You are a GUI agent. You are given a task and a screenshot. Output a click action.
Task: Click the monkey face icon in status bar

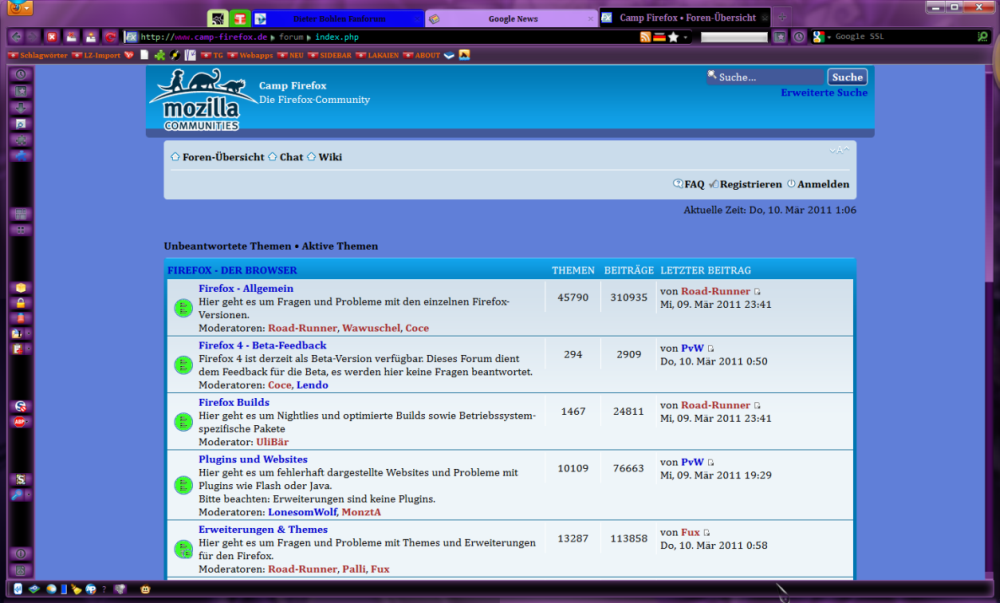click(145, 590)
